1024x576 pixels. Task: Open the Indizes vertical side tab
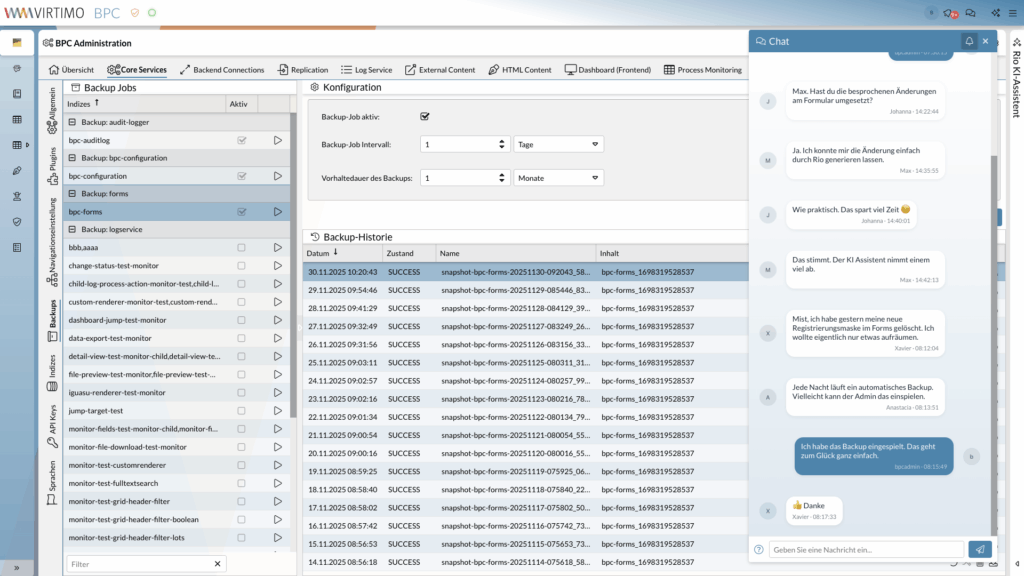[x=52, y=365]
